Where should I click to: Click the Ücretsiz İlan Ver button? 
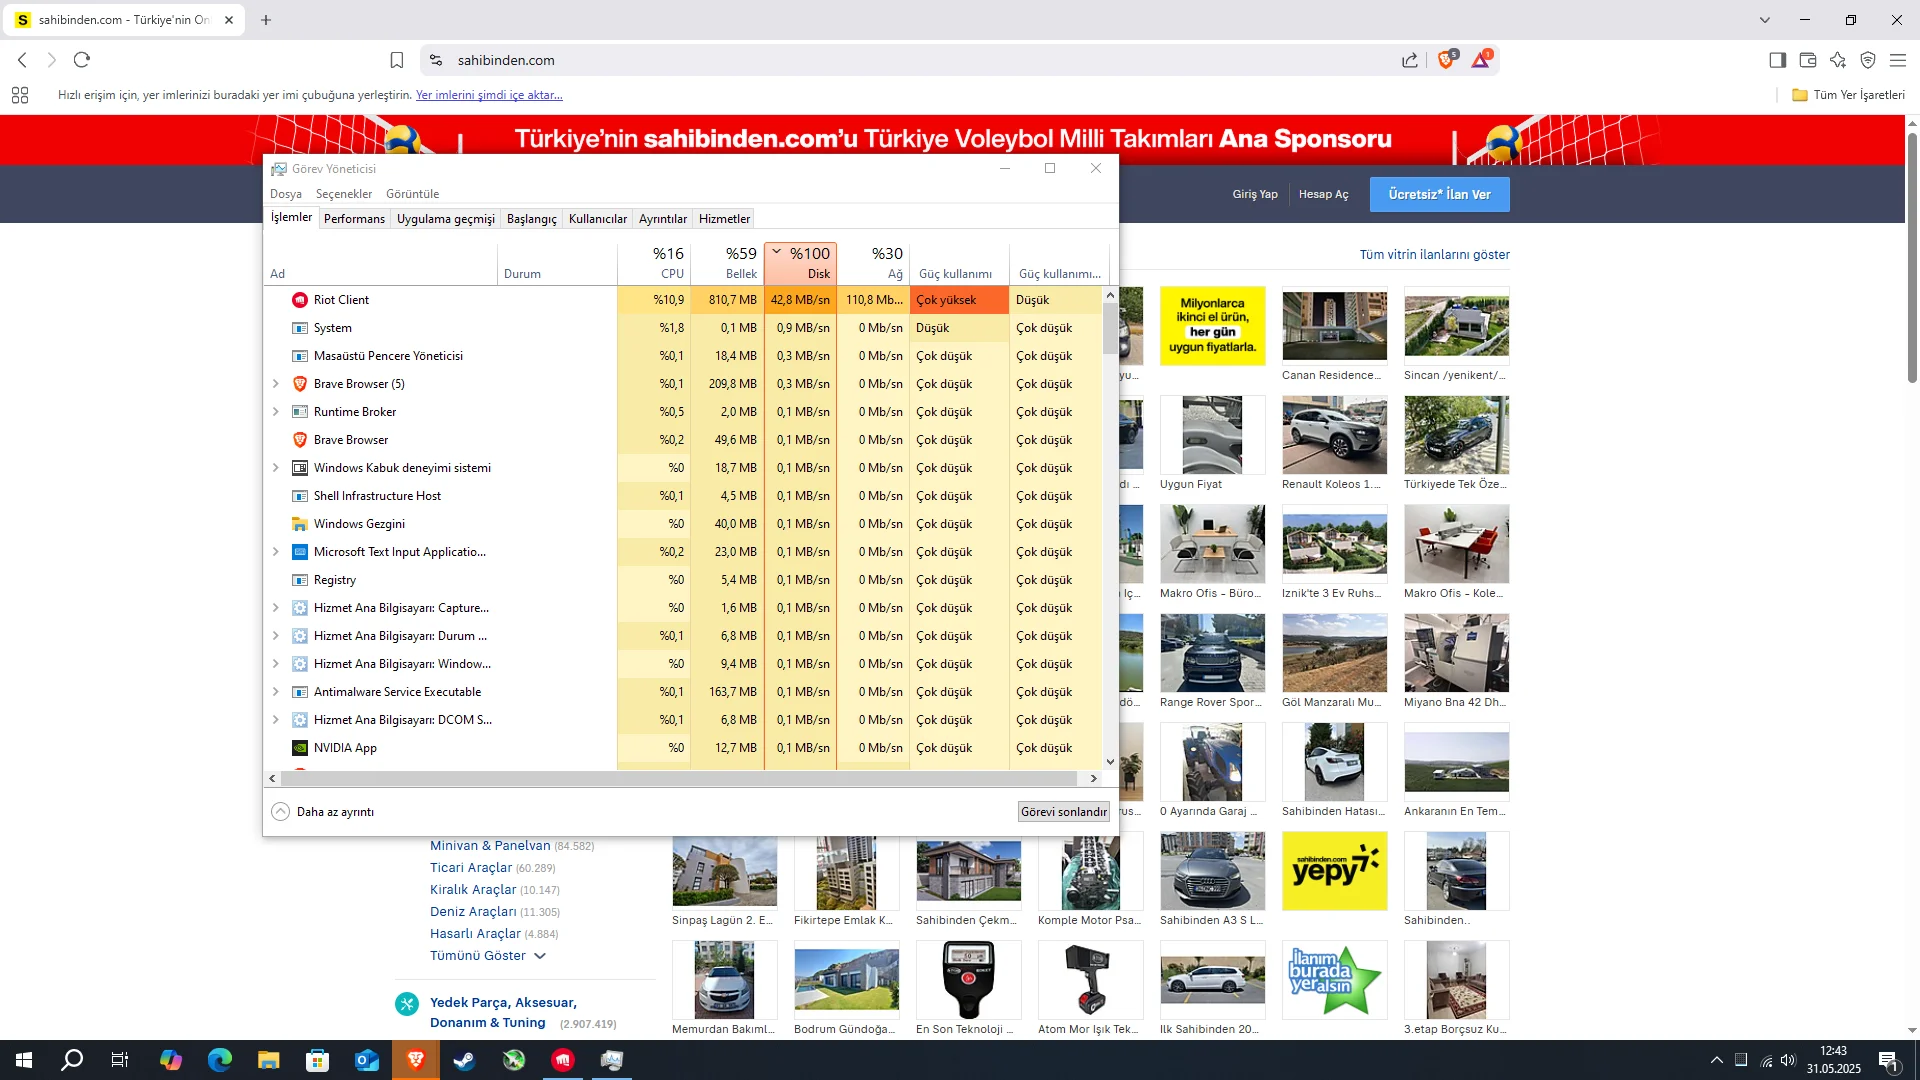tap(1439, 194)
